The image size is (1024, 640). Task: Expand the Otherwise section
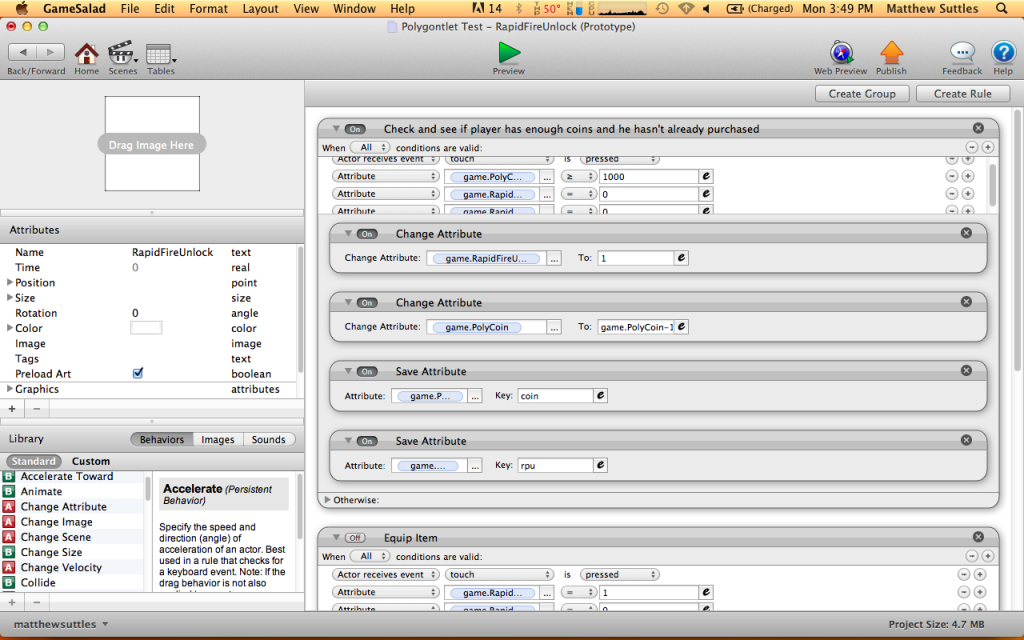point(327,500)
